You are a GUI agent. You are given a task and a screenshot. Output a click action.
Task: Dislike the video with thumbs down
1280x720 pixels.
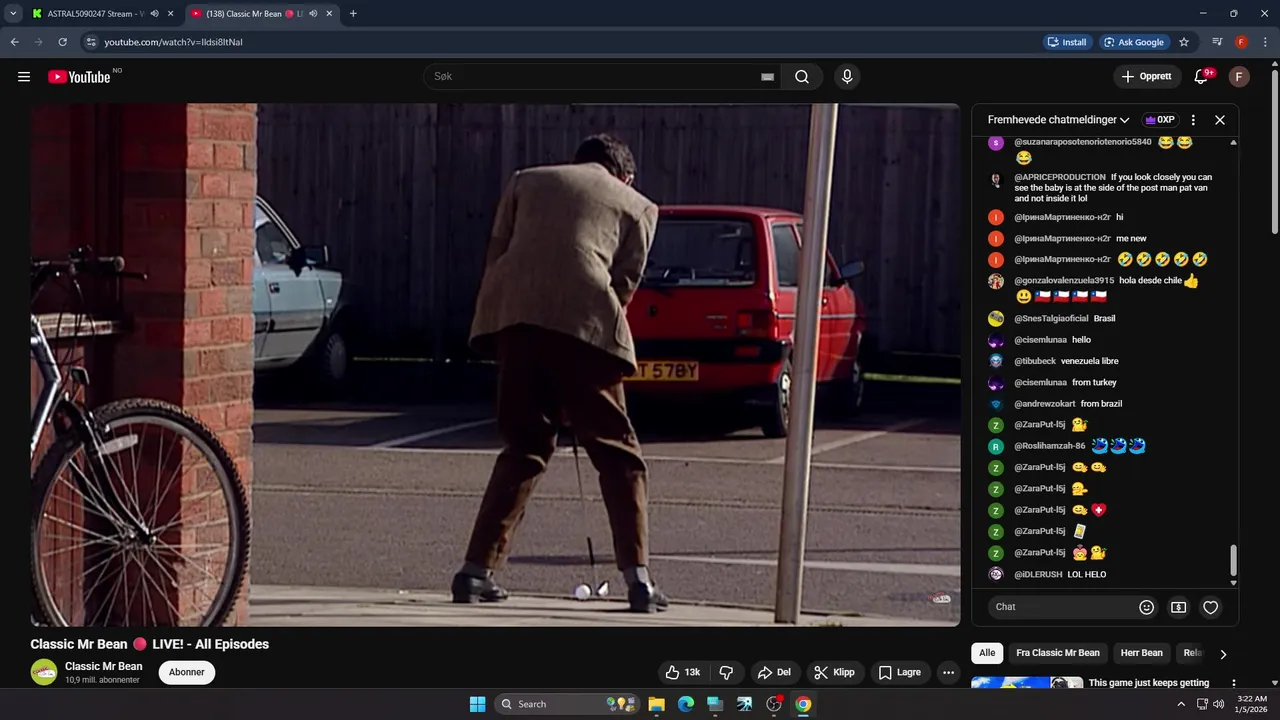click(x=727, y=672)
